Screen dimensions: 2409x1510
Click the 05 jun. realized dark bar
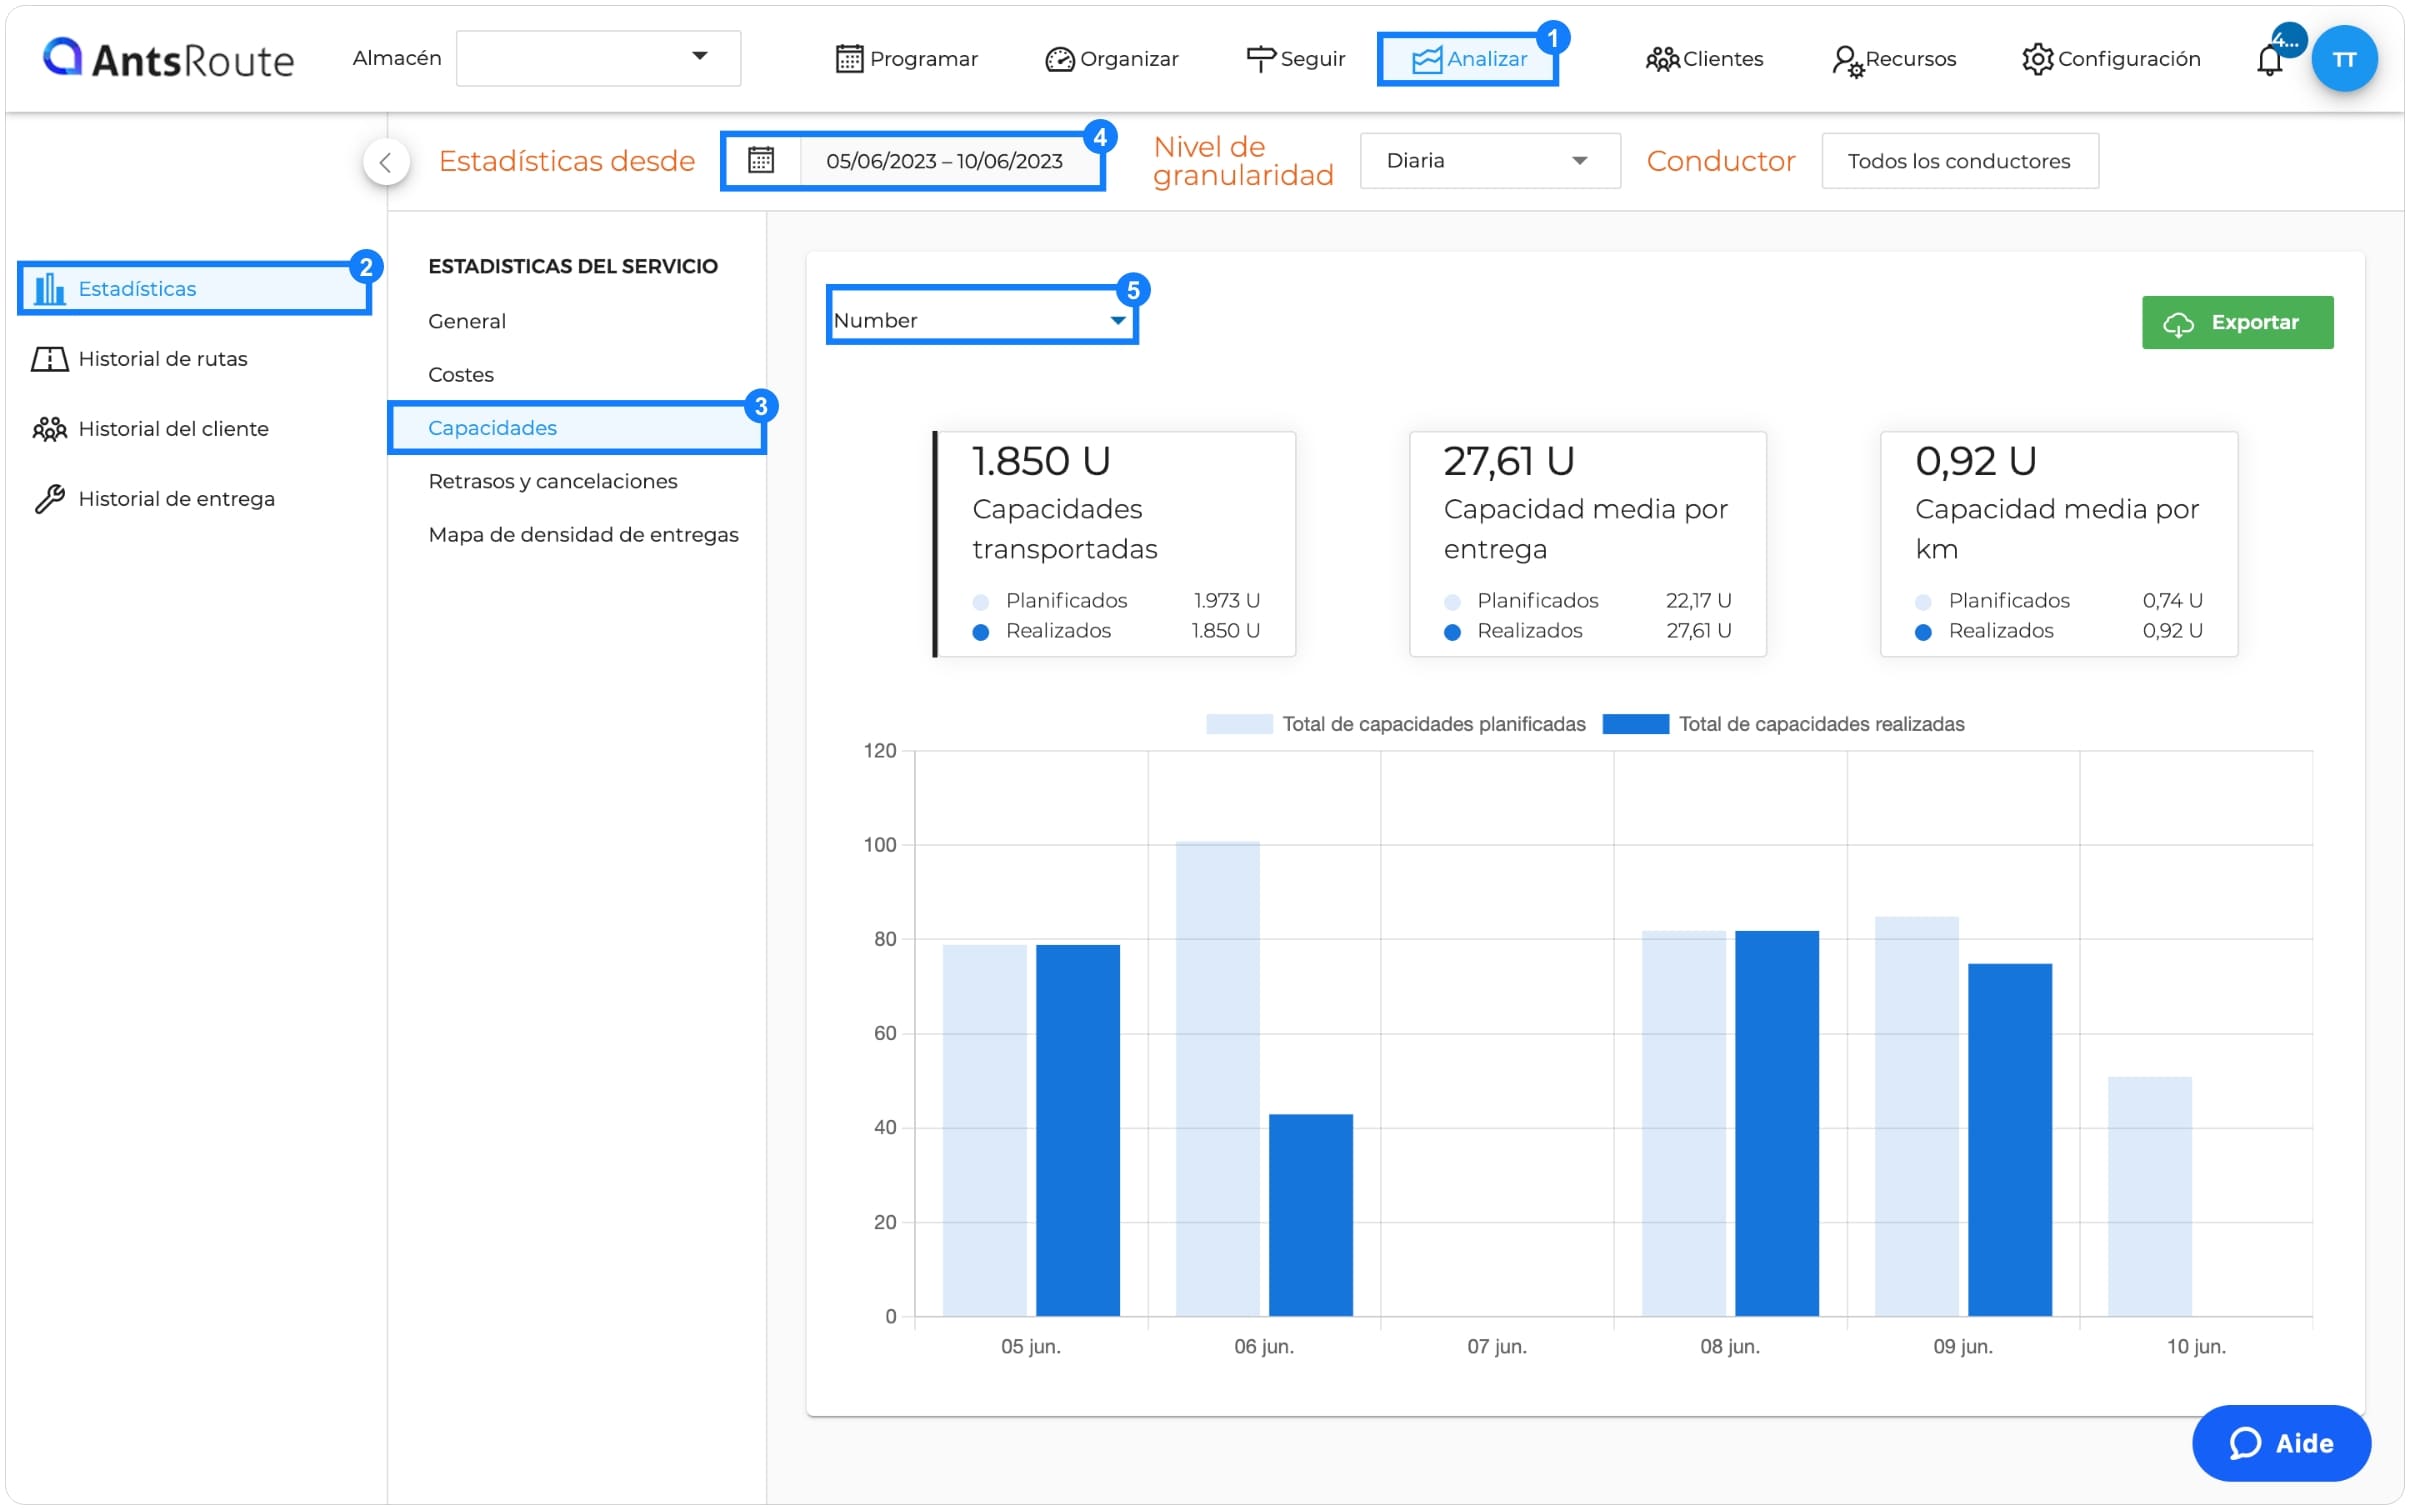tap(1077, 1130)
